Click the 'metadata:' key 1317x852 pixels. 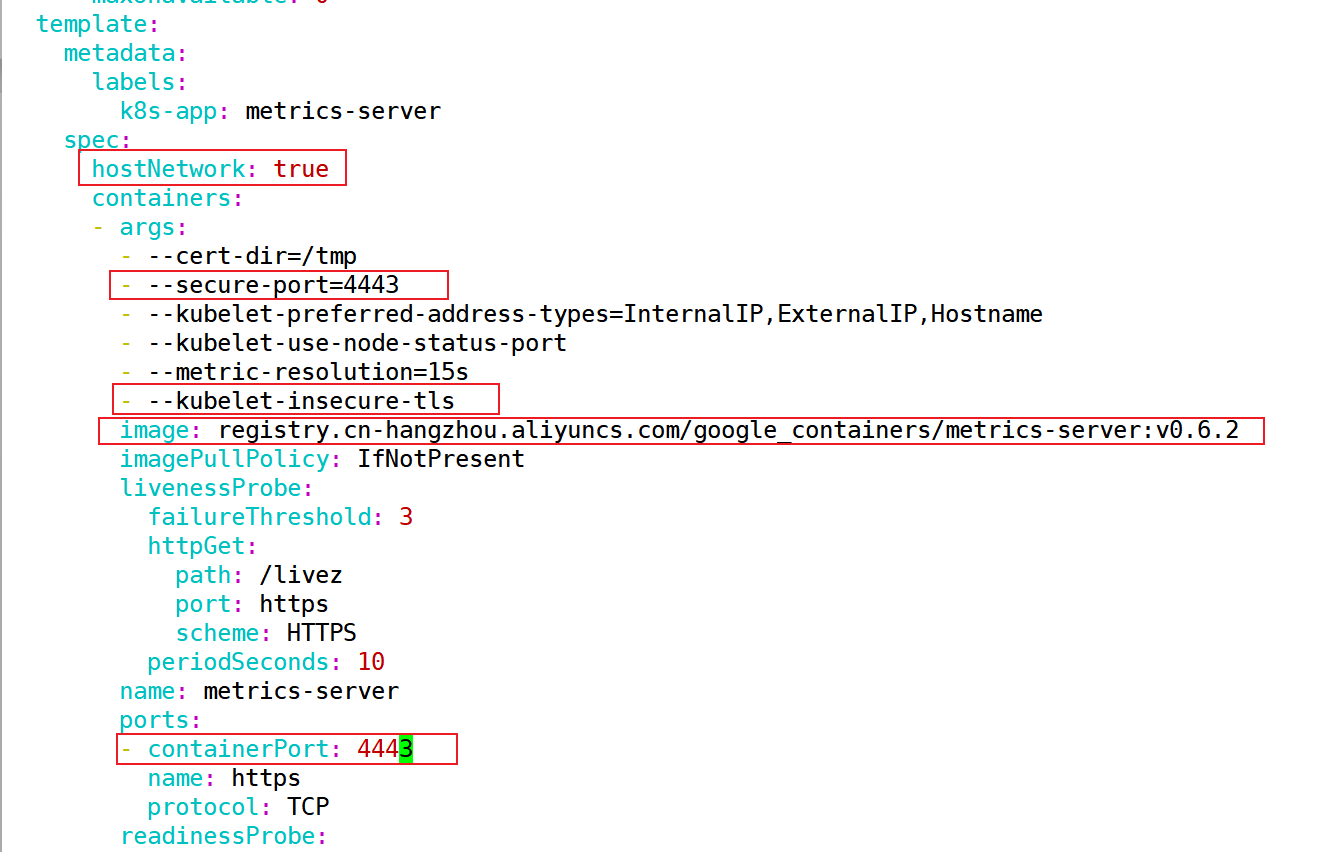point(126,52)
